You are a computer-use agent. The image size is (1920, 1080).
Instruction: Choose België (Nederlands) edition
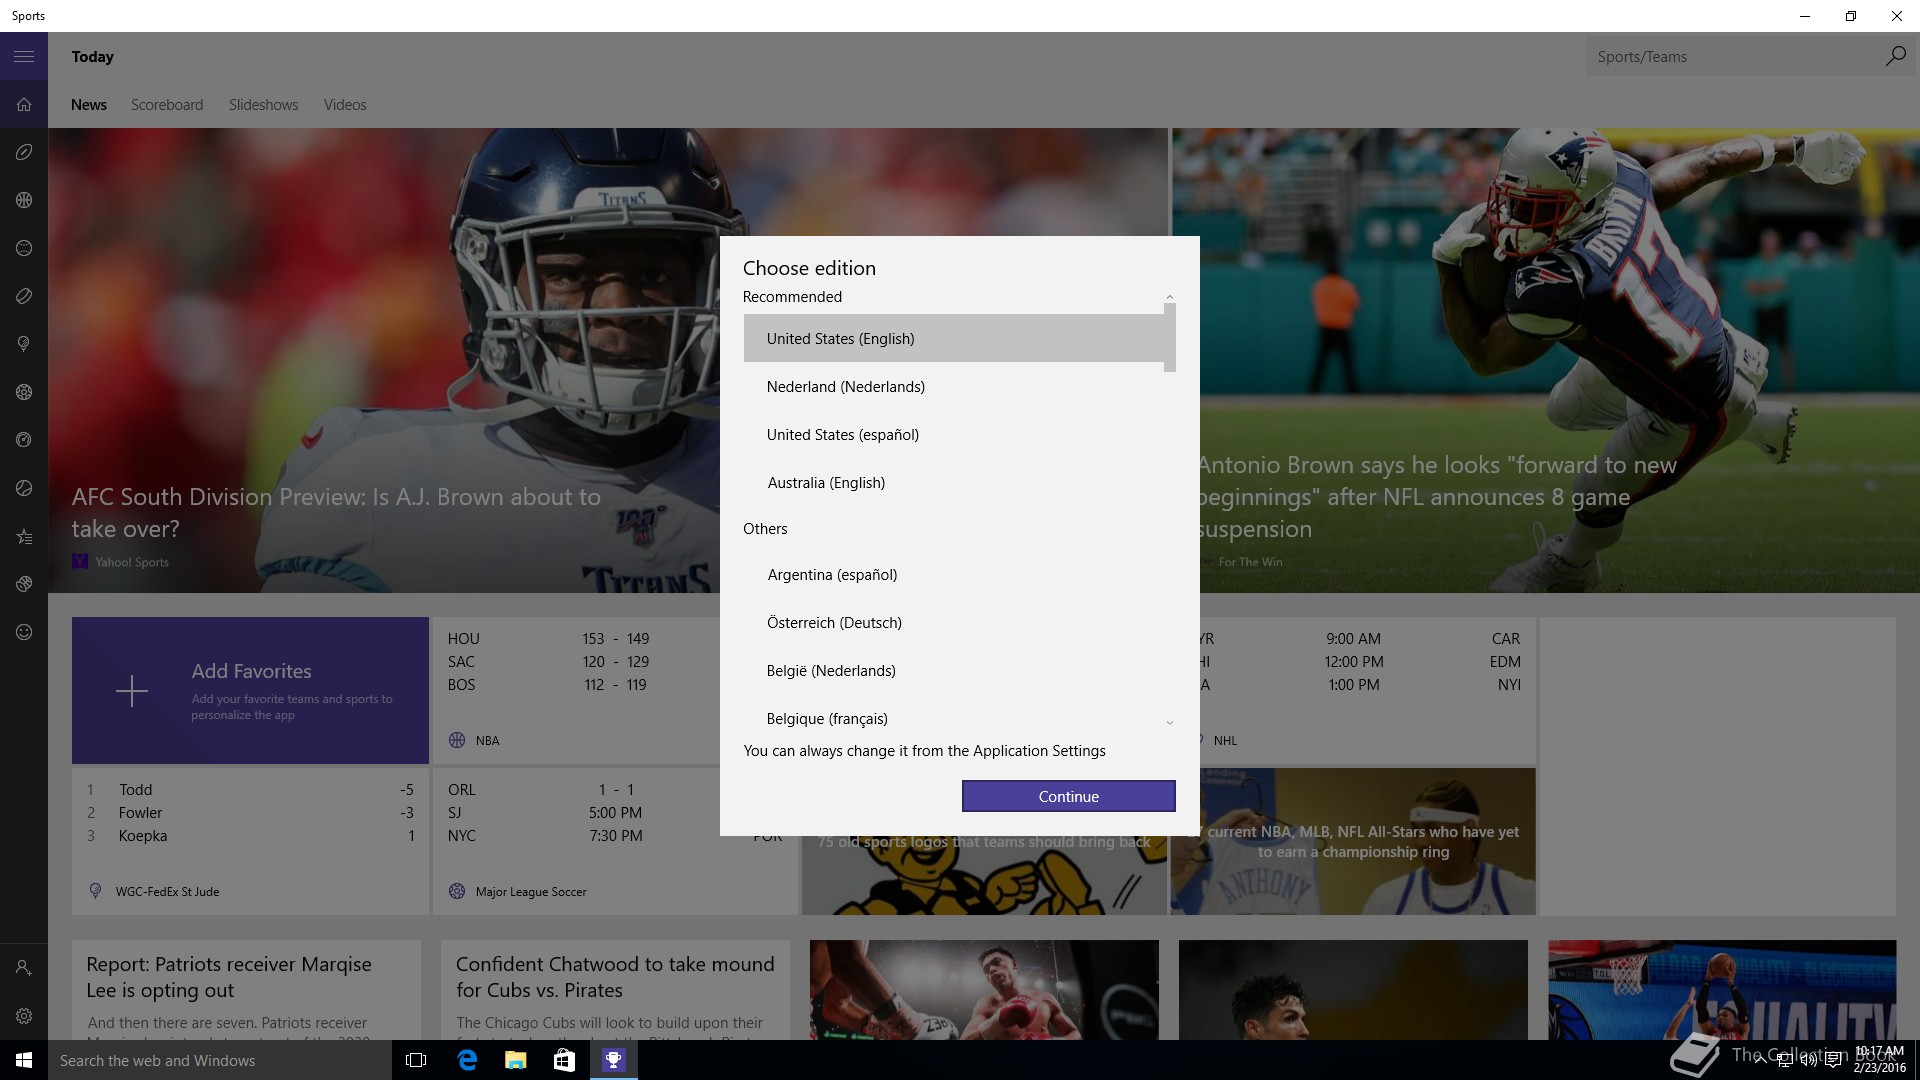click(x=954, y=670)
